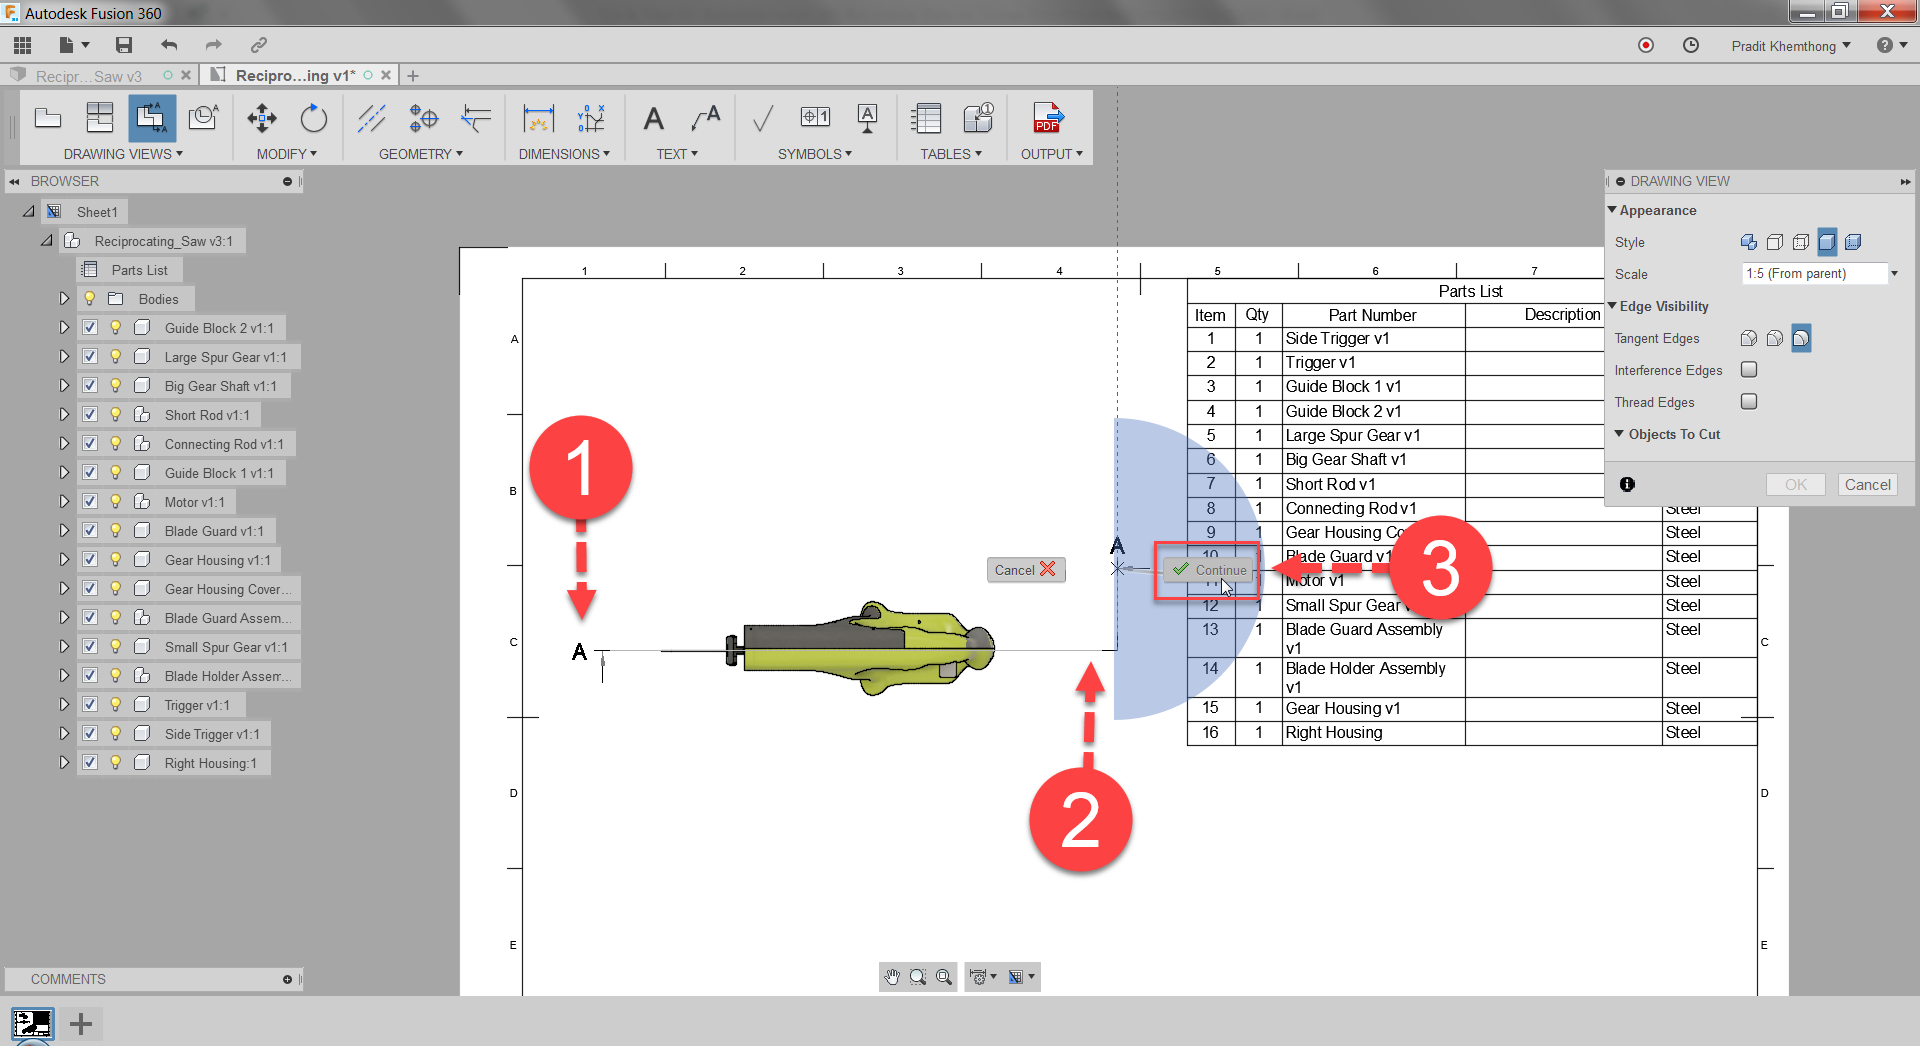
Task: Enable the Interference Edges checkbox
Action: pyautogui.click(x=1749, y=370)
